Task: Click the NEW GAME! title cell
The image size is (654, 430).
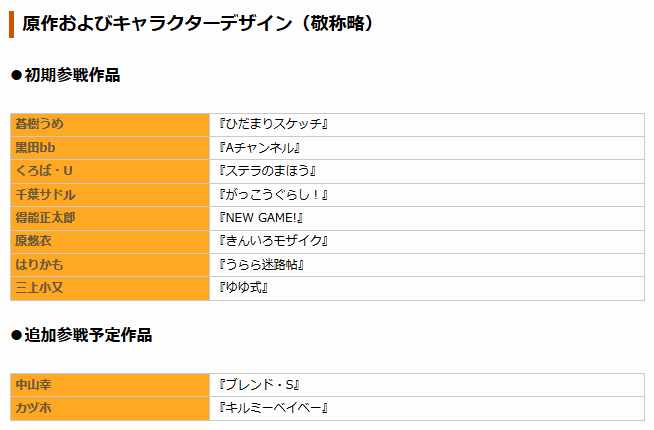Action: click(x=427, y=218)
